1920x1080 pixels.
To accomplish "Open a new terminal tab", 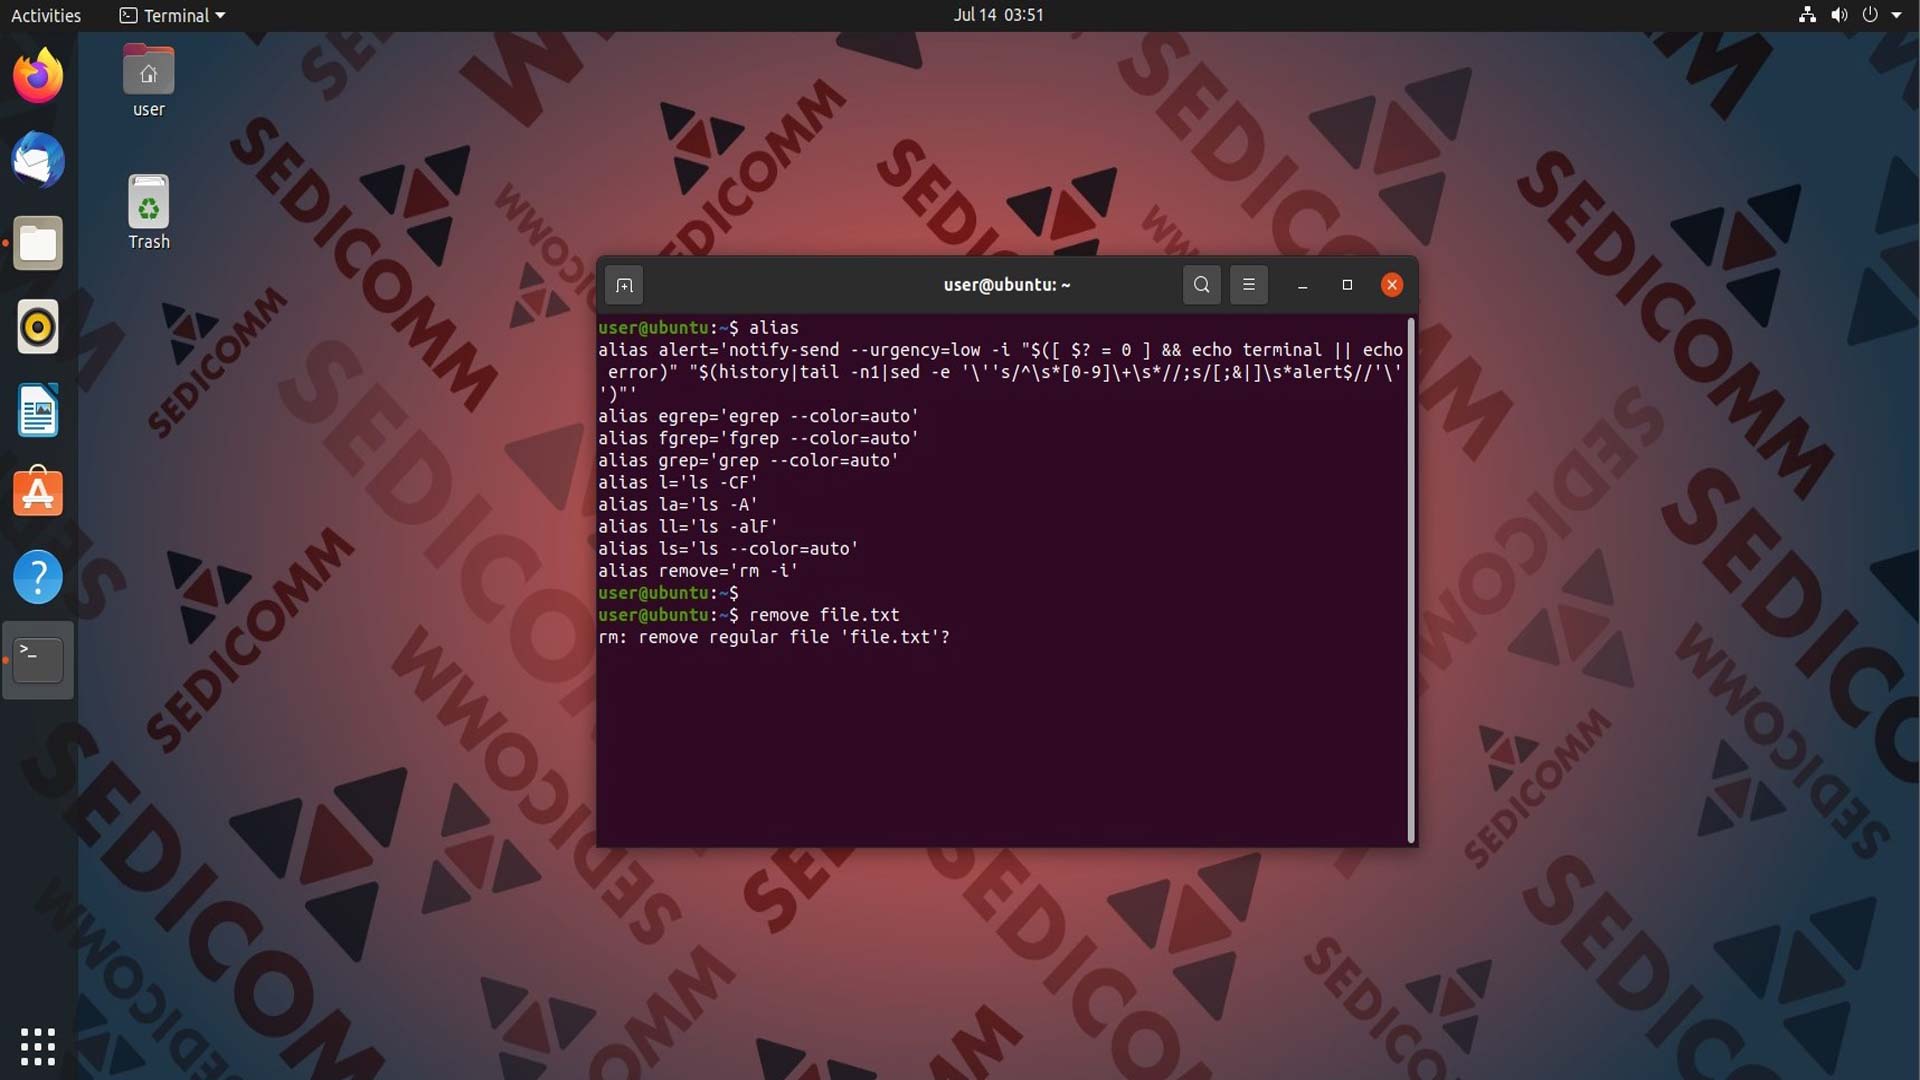I will (624, 286).
